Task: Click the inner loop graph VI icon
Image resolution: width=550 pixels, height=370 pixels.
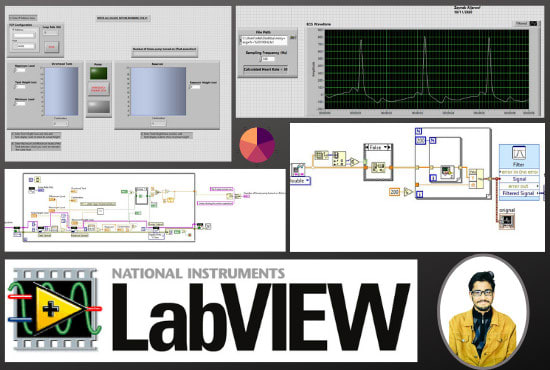Action: click(448, 171)
